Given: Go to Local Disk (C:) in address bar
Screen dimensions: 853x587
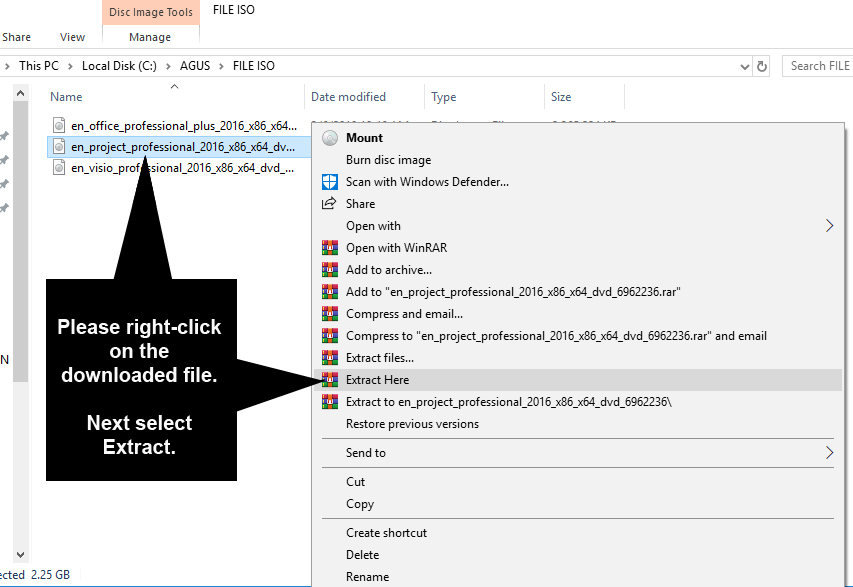Looking at the screenshot, I should [x=119, y=66].
